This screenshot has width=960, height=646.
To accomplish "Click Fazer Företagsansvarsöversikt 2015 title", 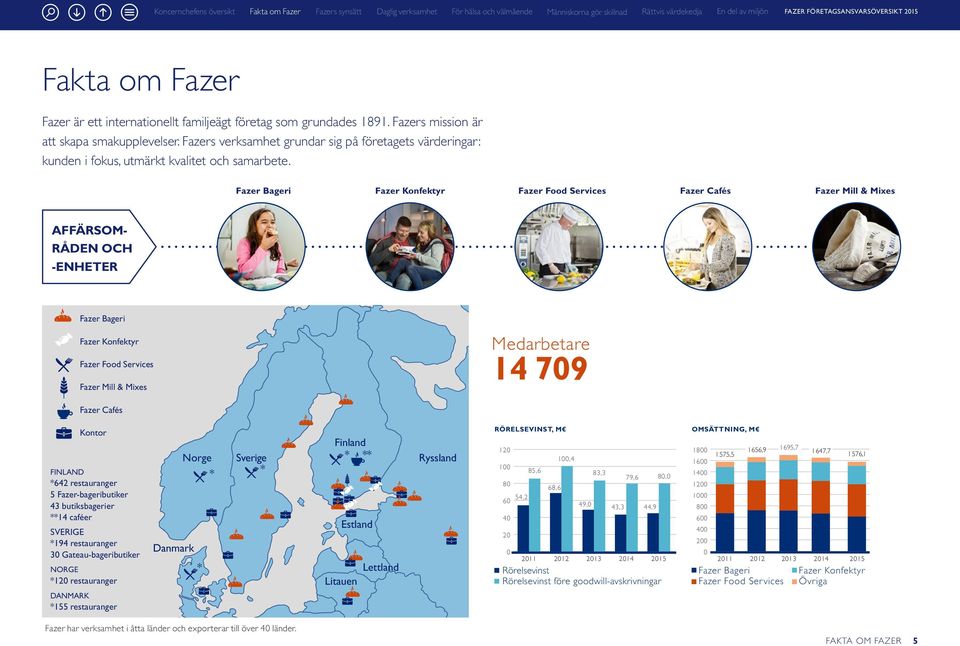I will 850,12.
